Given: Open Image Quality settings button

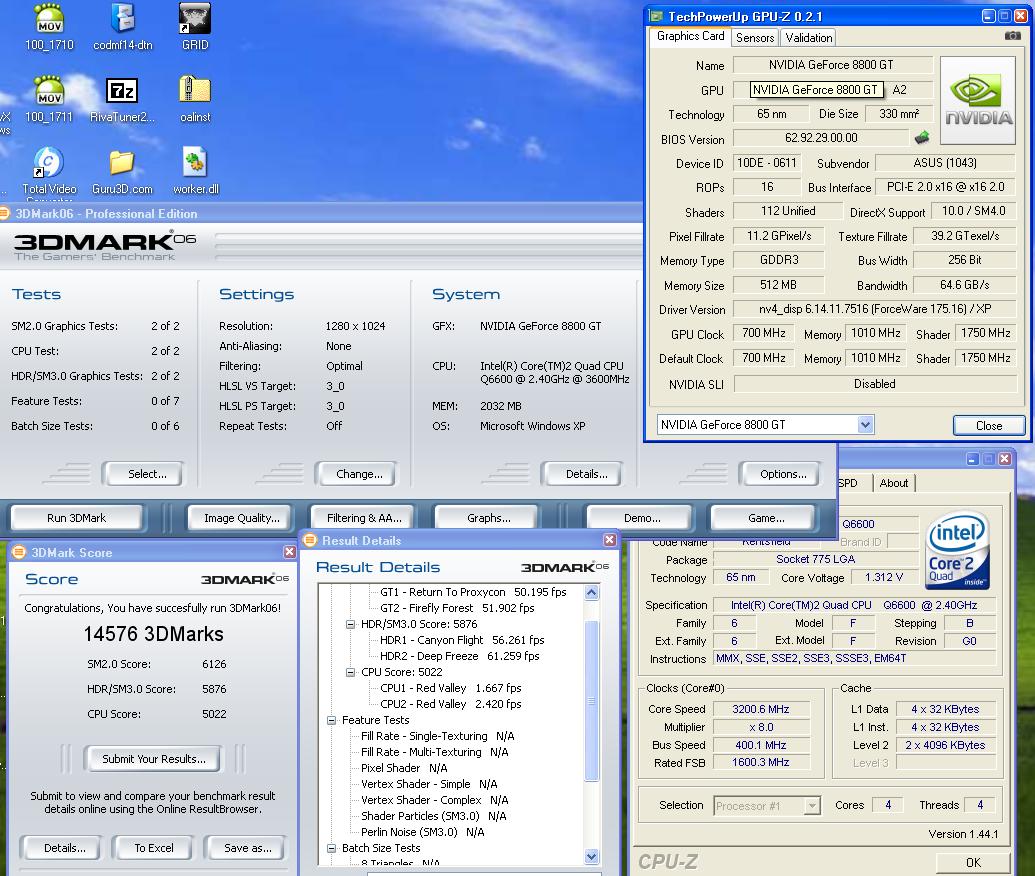Looking at the screenshot, I should 242,518.
